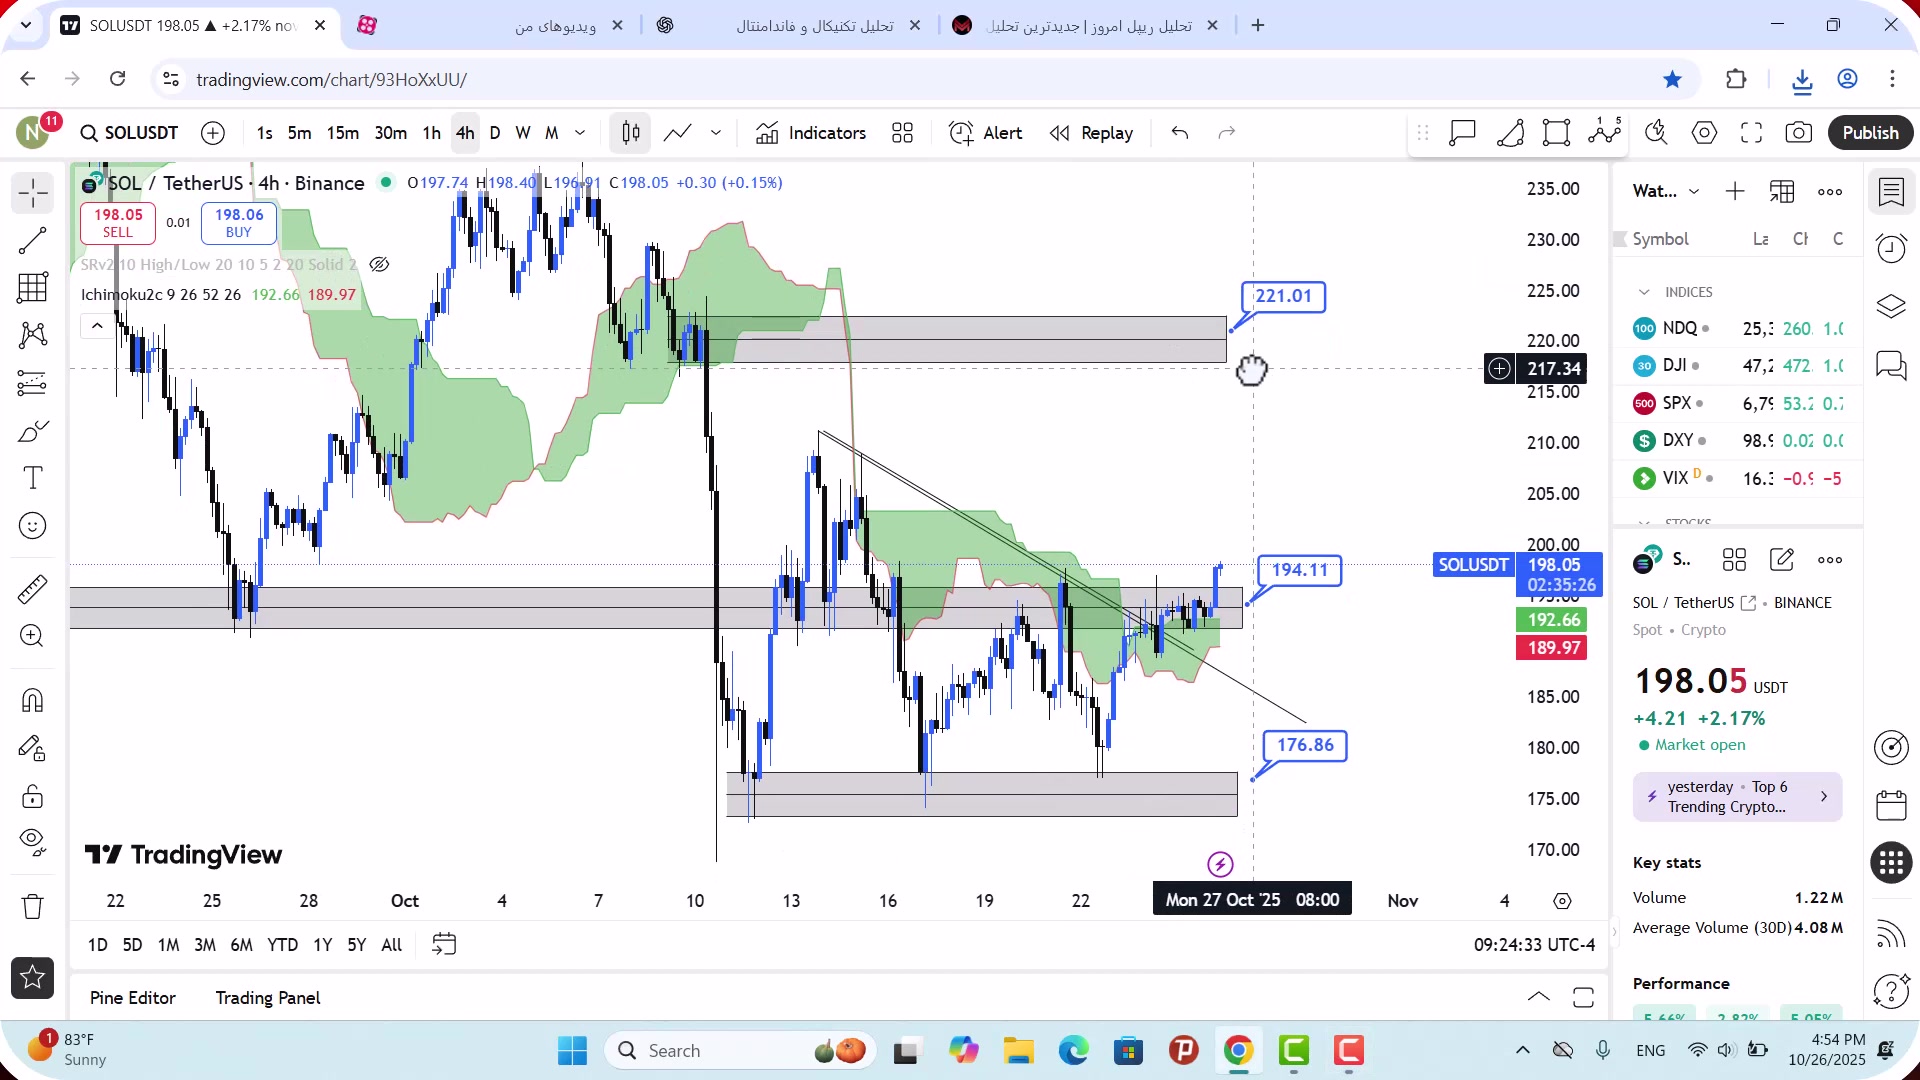
Task: Toggle lock all drawings
Action: [32, 796]
